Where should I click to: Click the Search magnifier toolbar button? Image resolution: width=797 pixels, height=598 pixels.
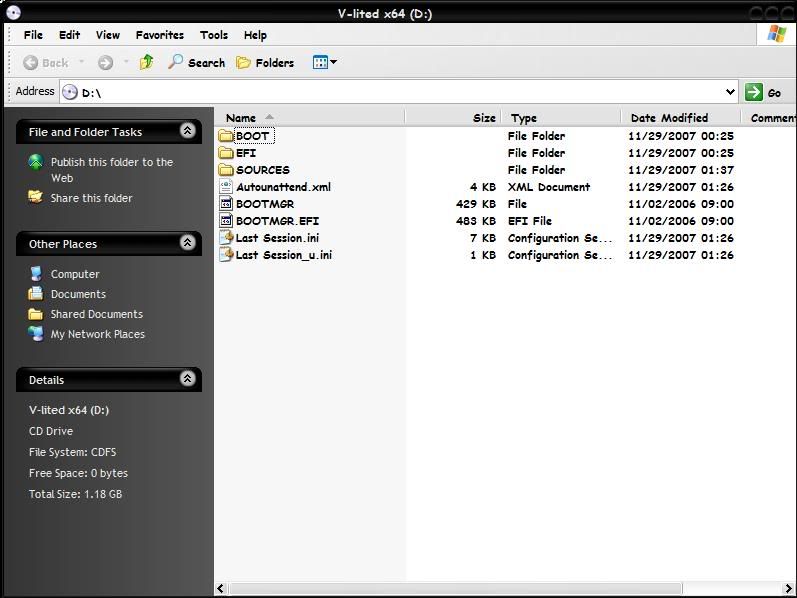pos(196,62)
